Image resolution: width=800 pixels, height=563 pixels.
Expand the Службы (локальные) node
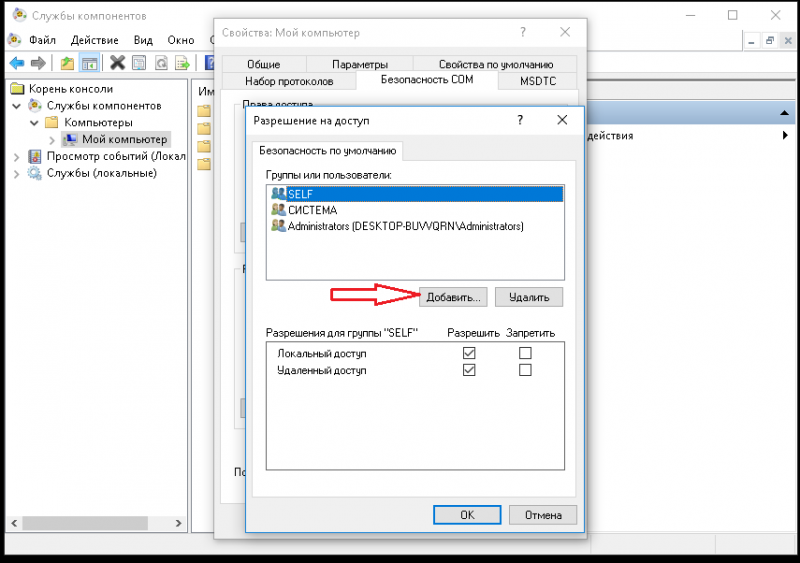(x=17, y=173)
